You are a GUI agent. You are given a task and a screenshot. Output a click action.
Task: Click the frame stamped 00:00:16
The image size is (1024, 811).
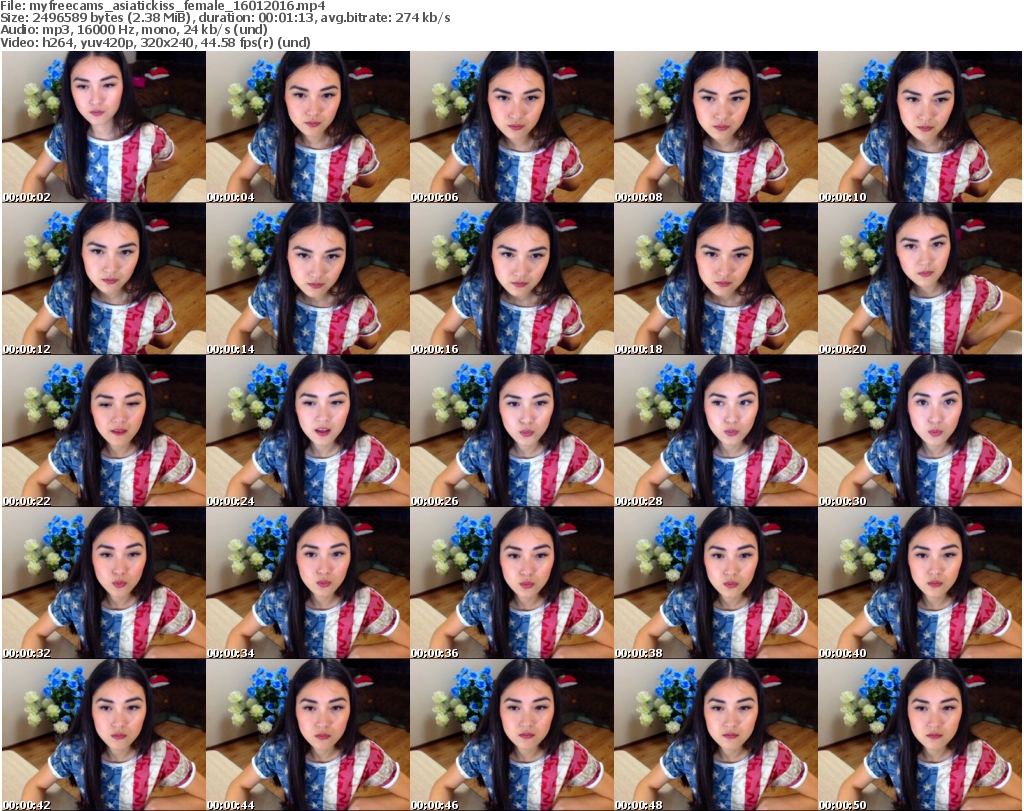[512, 279]
